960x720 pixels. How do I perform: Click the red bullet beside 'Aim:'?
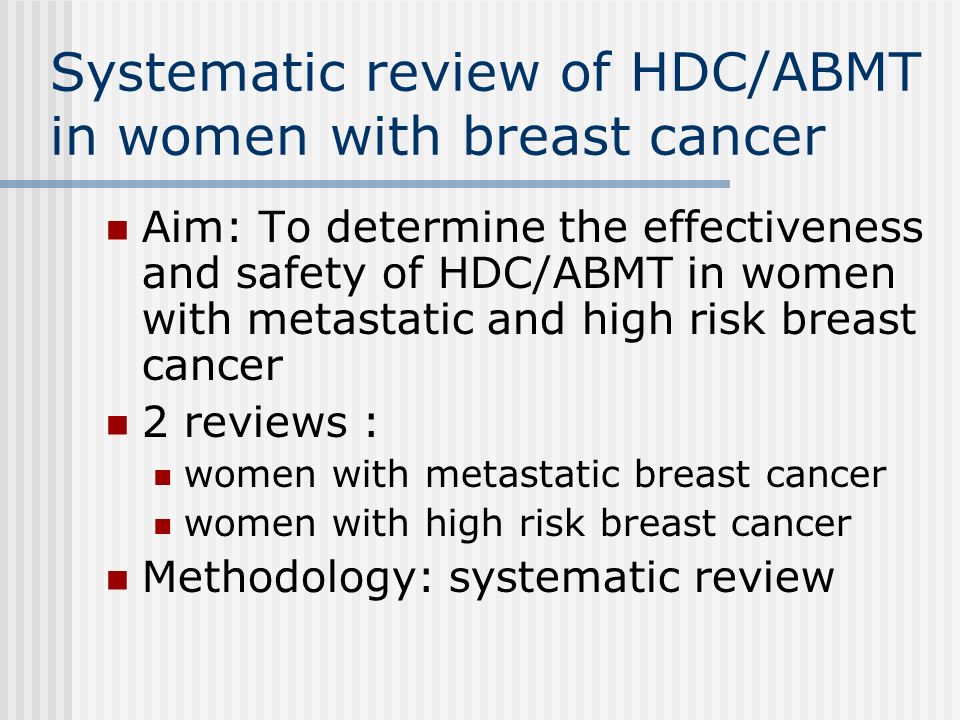[x=118, y=230]
